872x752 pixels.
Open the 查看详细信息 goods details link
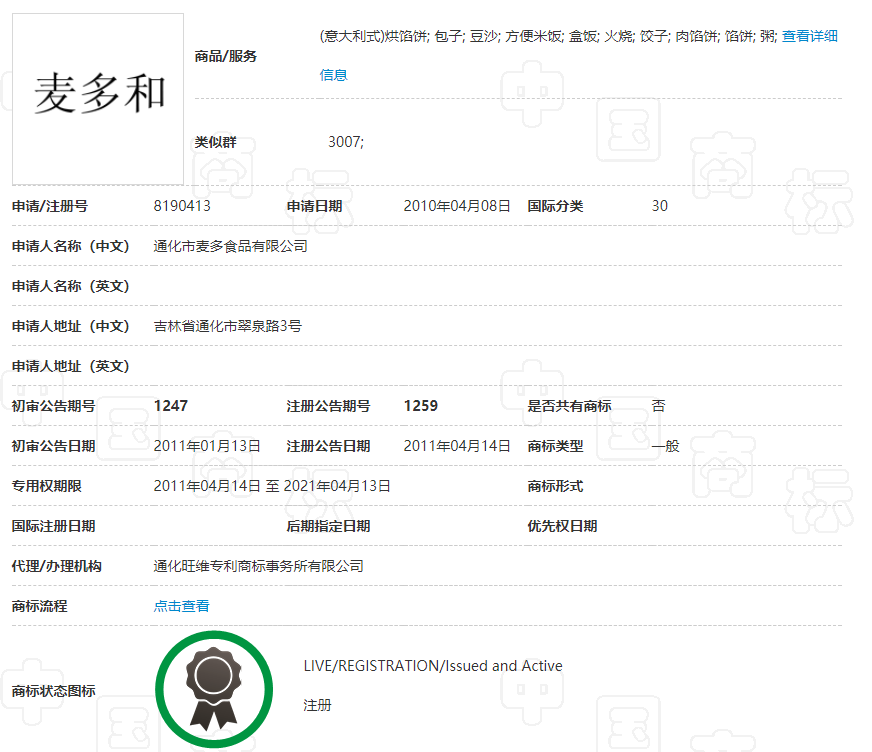pyautogui.click(x=808, y=36)
